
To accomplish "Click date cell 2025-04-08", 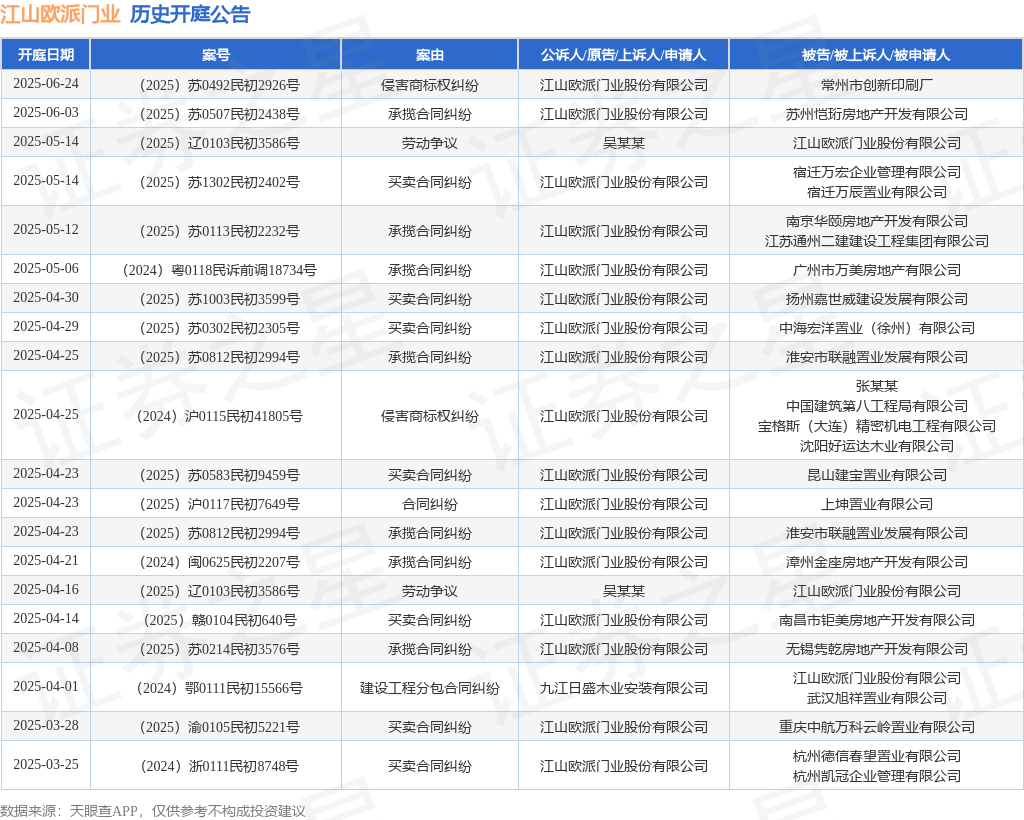I will point(46,648).
